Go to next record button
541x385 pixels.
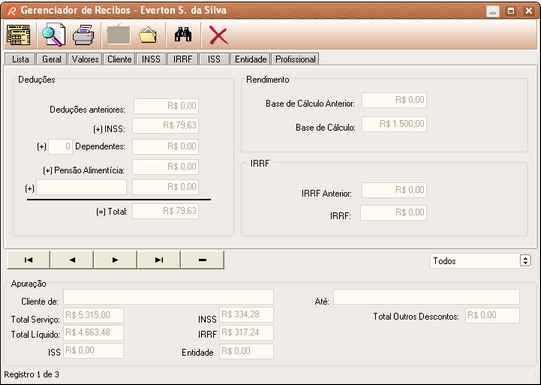pos(115,260)
